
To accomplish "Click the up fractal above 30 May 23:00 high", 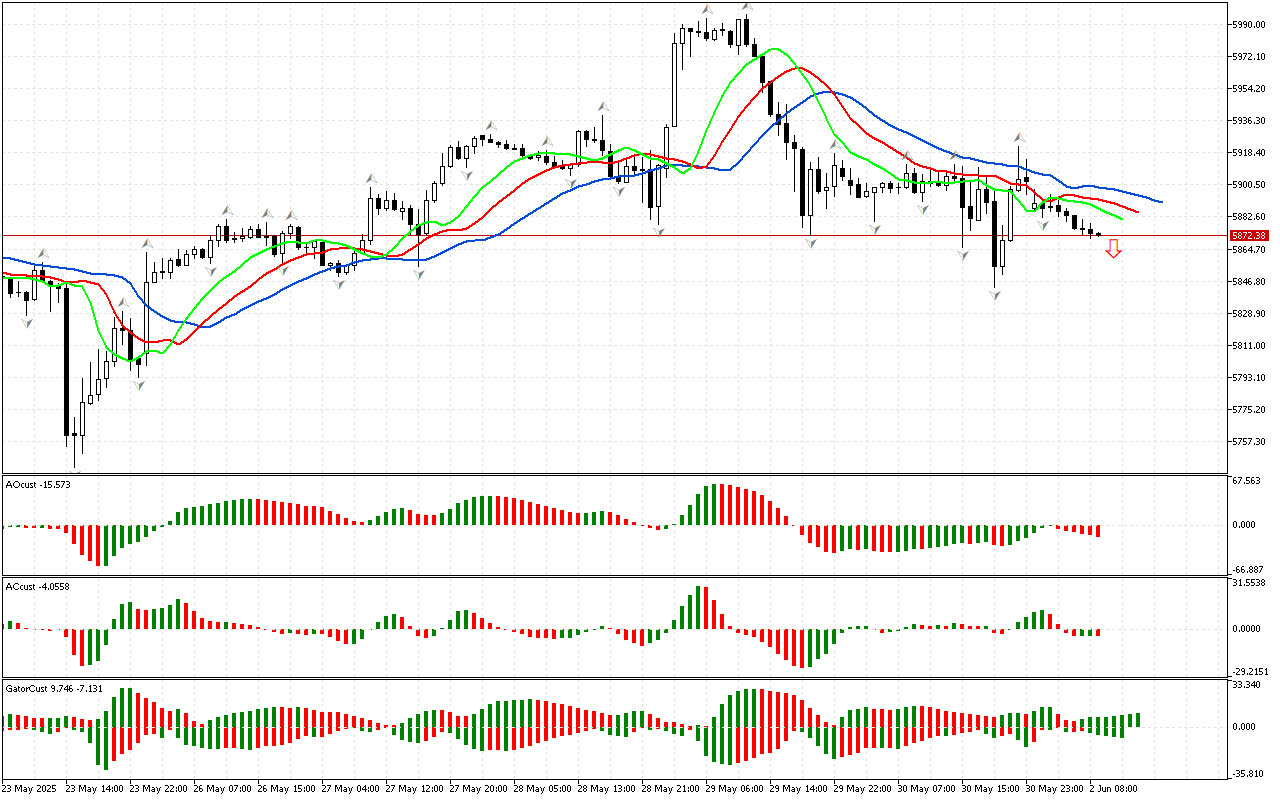I will pos(1019,138).
